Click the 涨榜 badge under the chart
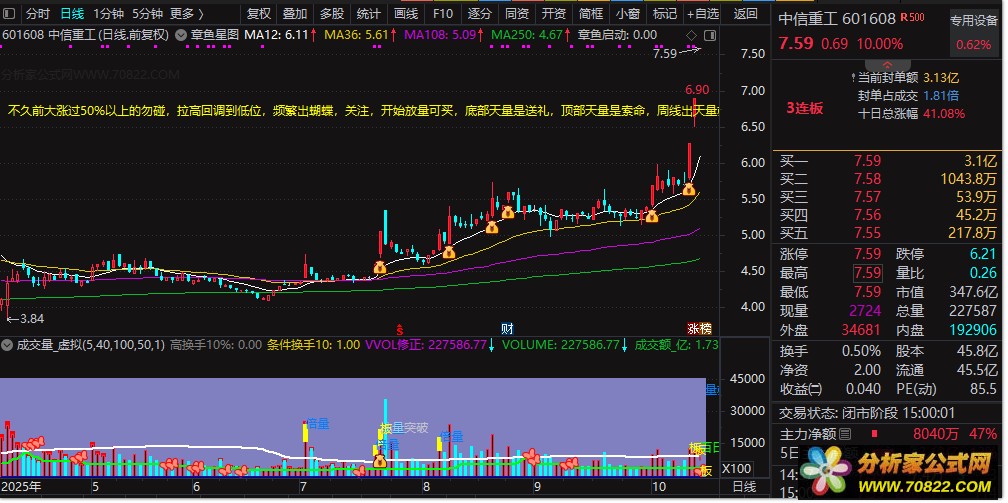Viewport: 1008px width, 503px height. coord(699,328)
